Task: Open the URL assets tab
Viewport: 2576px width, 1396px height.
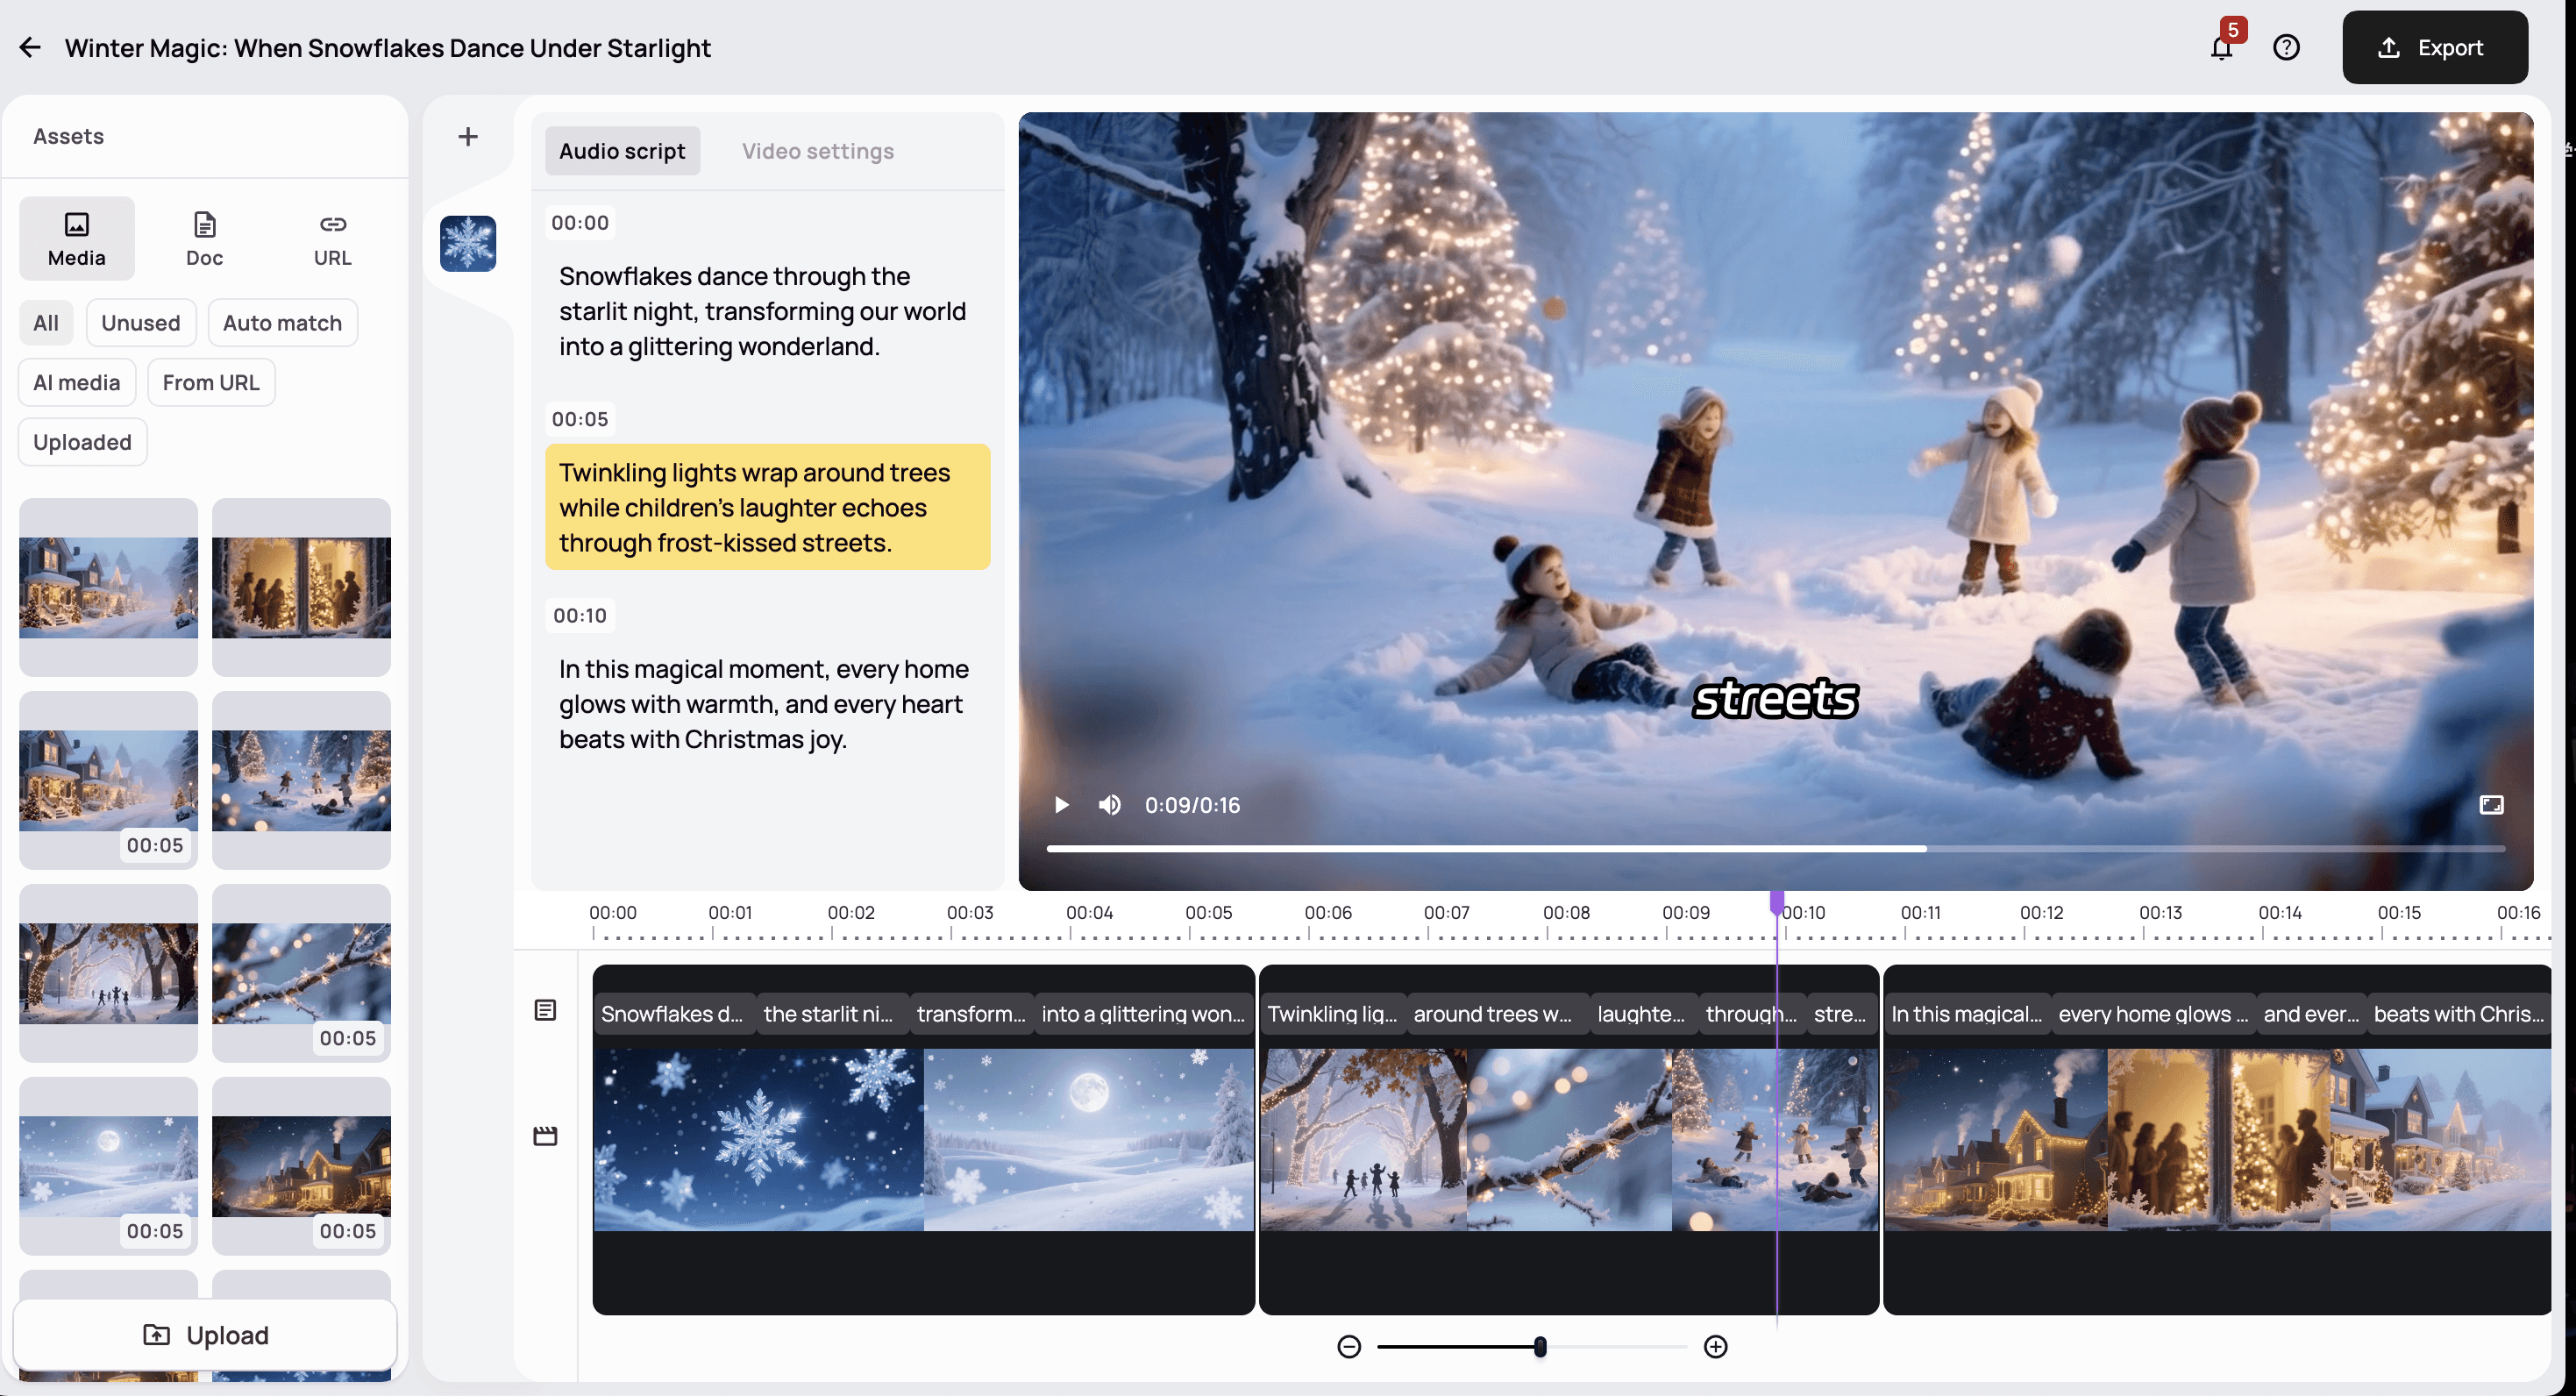Action: click(x=332, y=238)
